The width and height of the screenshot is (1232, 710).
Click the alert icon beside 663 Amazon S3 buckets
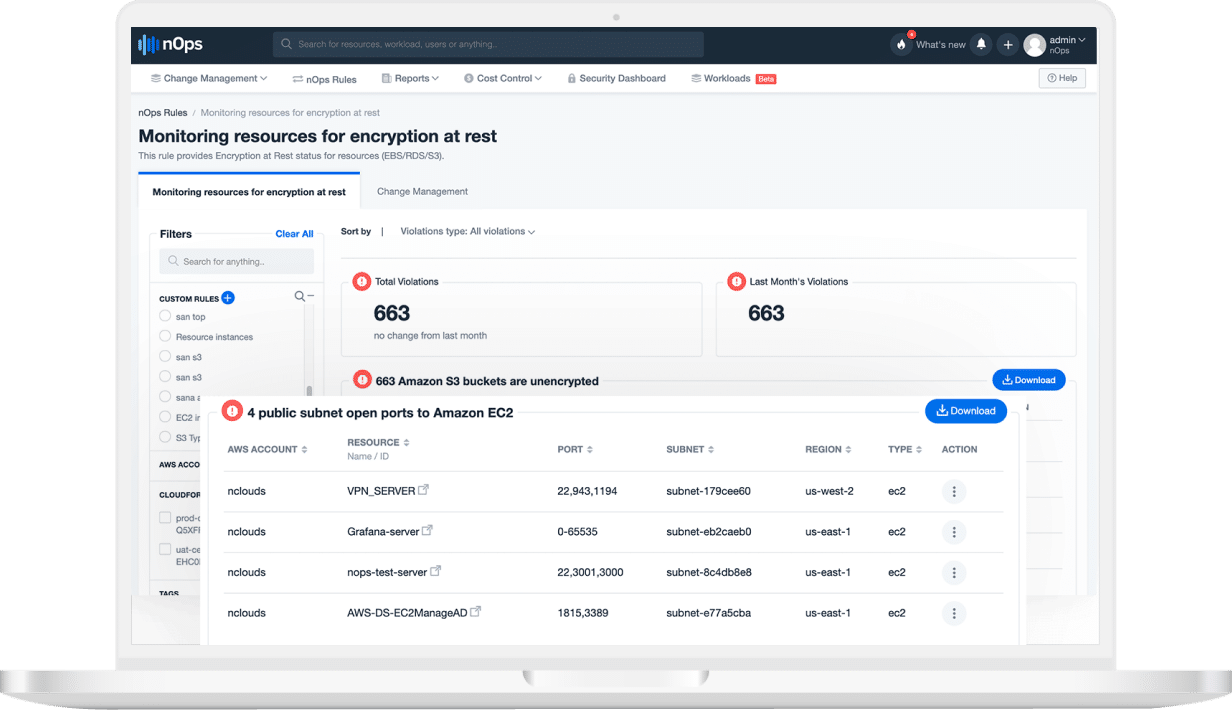363,381
